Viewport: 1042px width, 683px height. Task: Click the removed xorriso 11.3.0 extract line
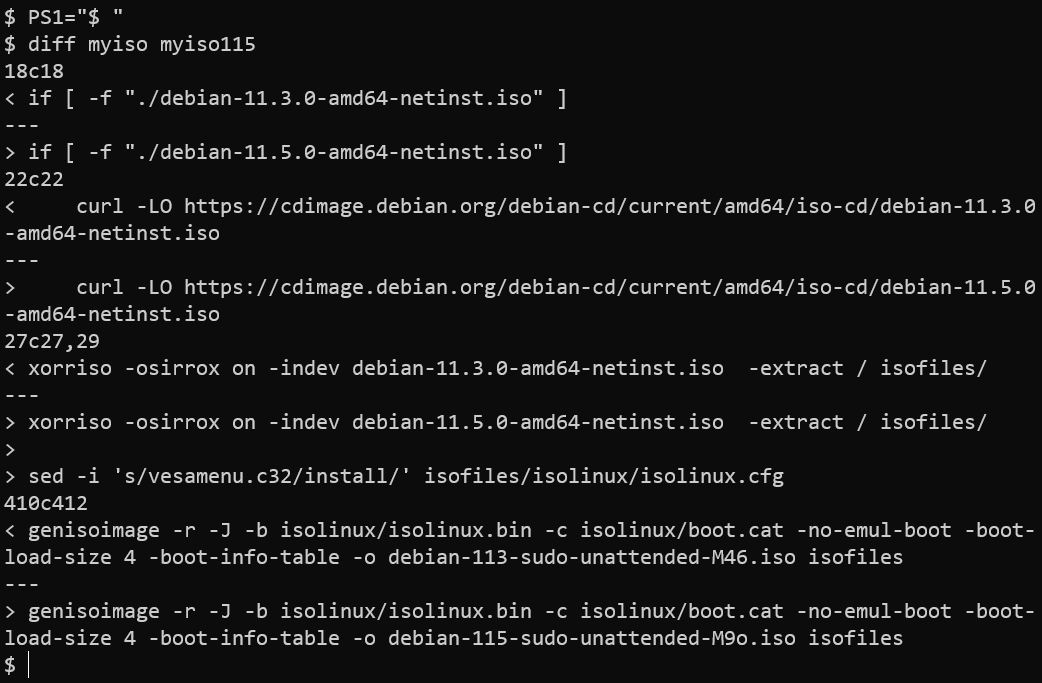point(496,369)
